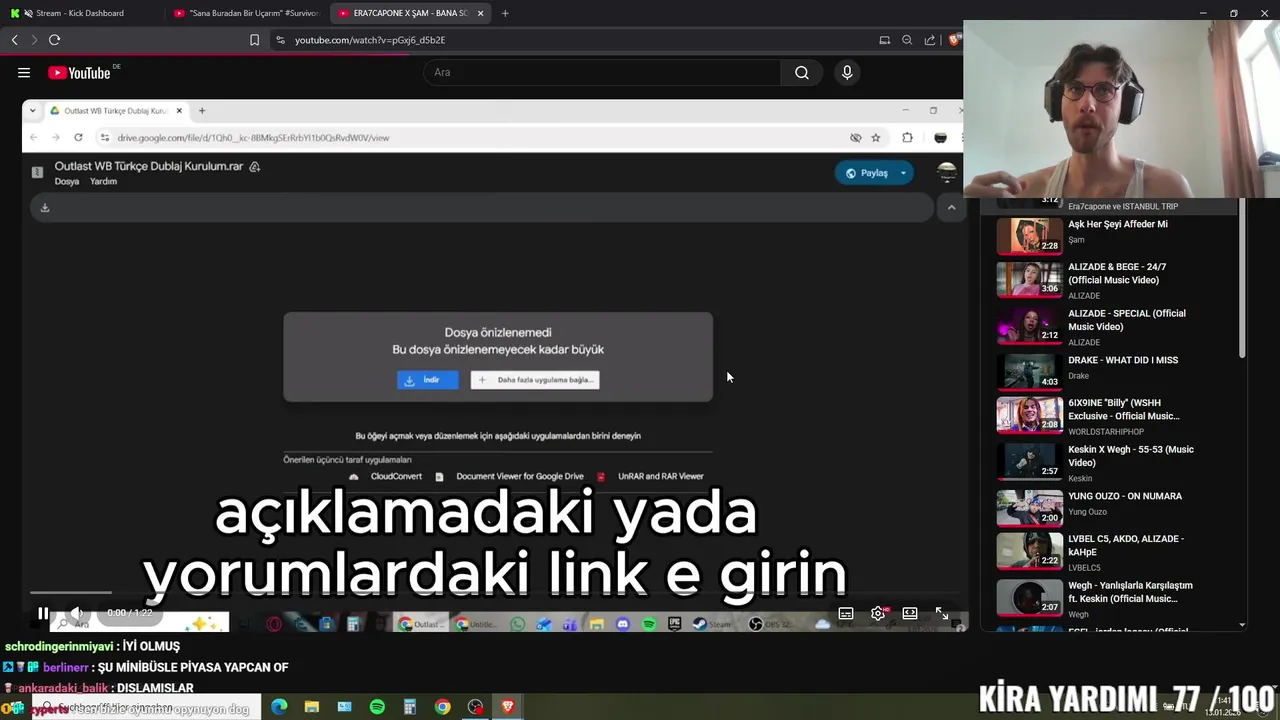Open 'ALIZADE - SPECIAL' video thumbnail
1280x720 pixels.
coord(1029,326)
